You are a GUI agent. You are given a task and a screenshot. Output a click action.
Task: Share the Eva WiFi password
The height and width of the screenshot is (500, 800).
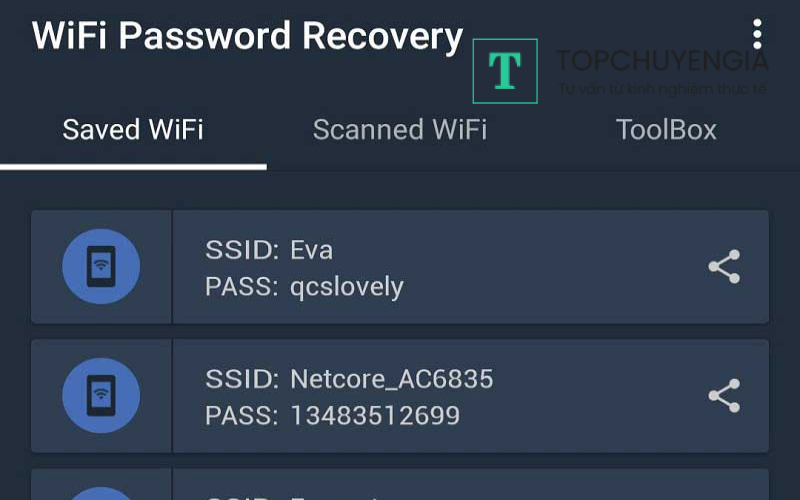(x=724, y=267)
